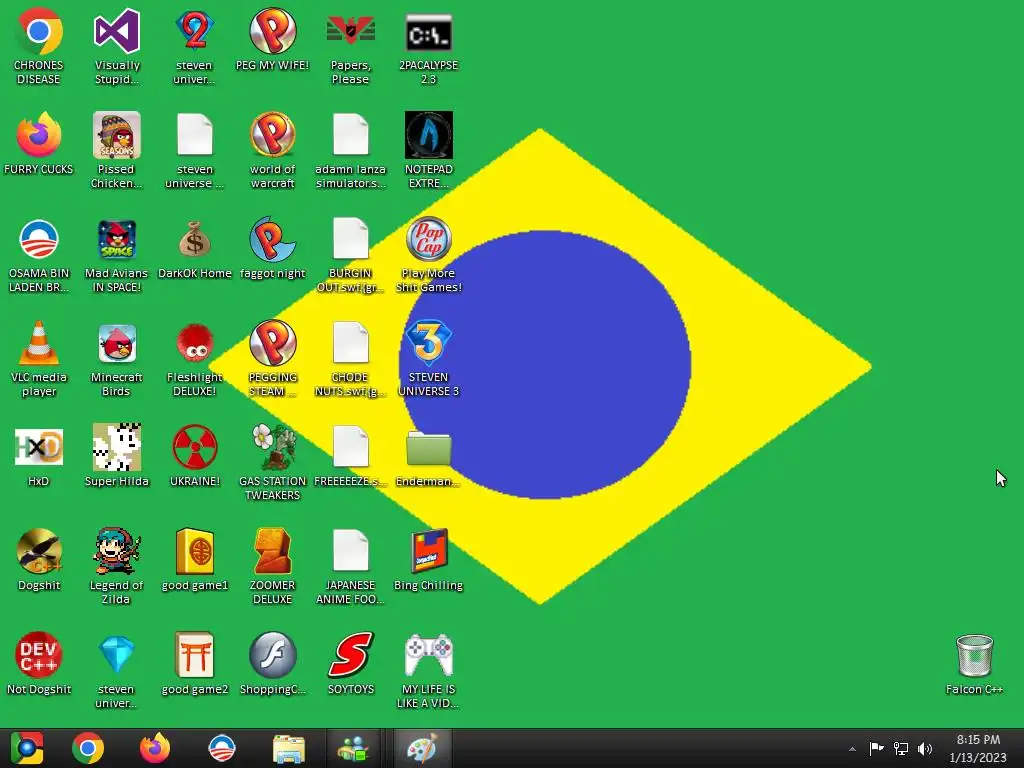This screenshot has width=1024, height=768.
Task: Select the Minecraft Birds icon
Action: coord(117,344)
